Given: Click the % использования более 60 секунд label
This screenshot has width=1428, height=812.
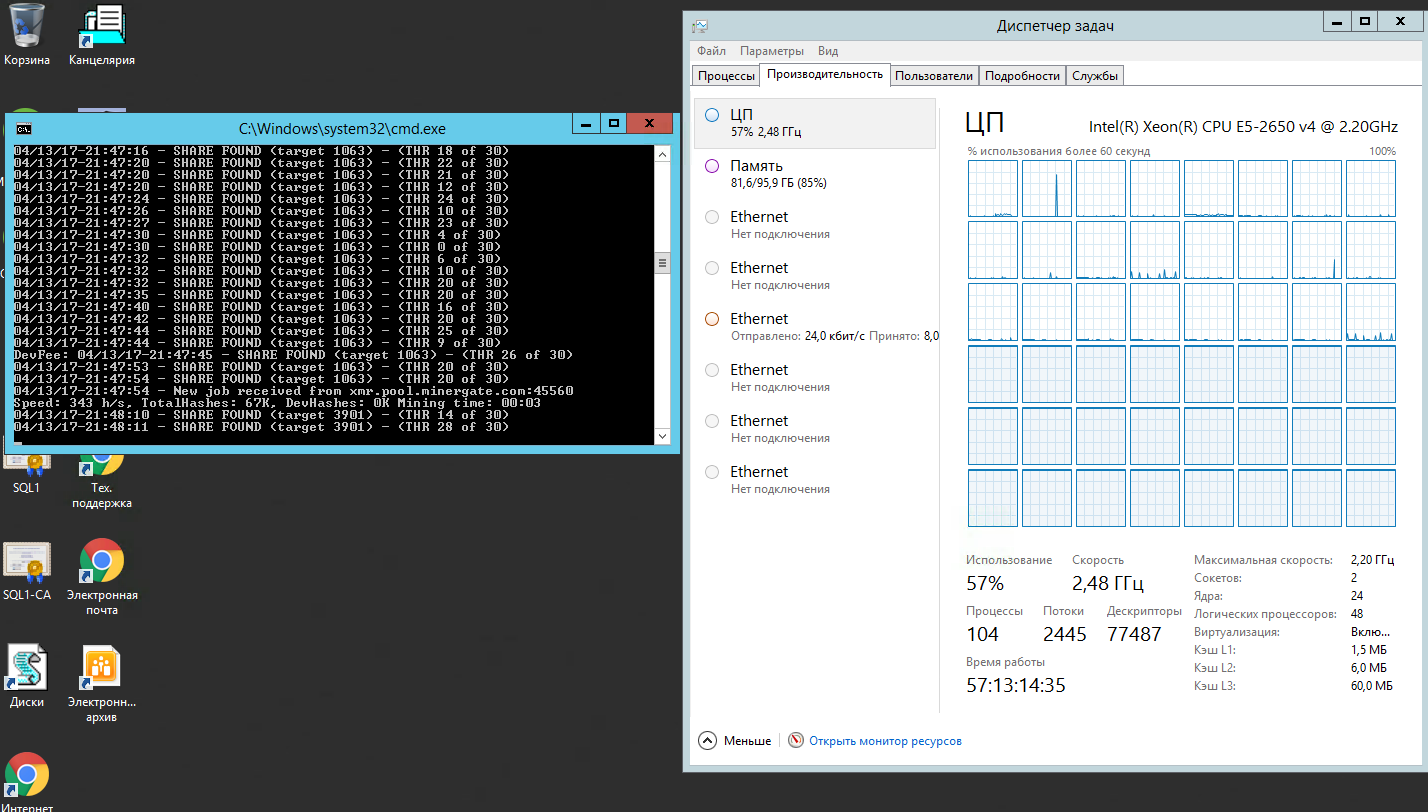Looking at the screenshot, I should tap(1059, 151).
